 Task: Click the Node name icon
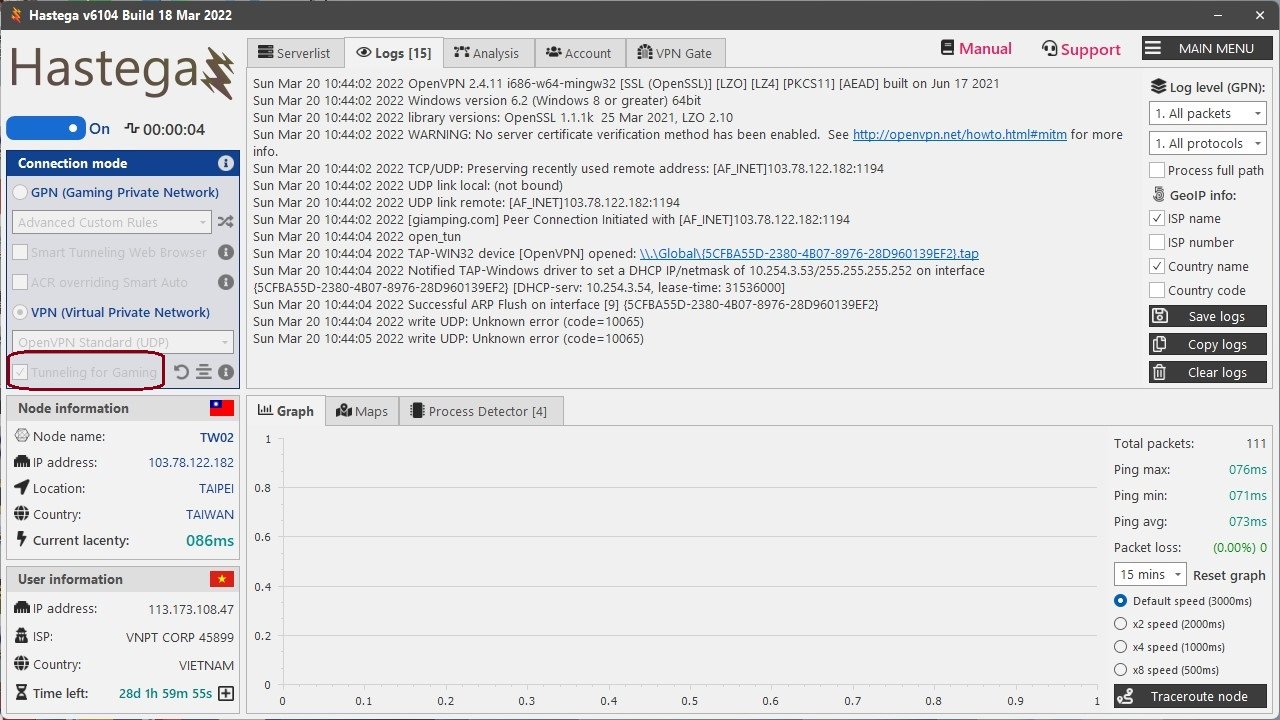click(22, 436)
